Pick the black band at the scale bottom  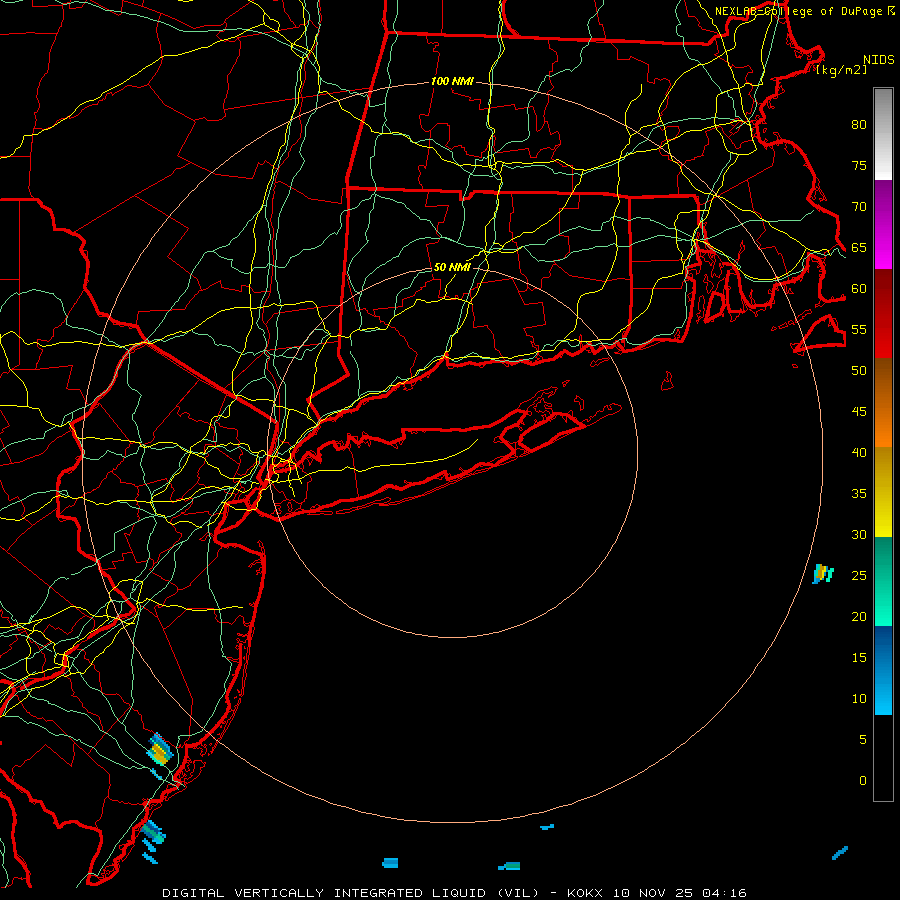(883, 757)
